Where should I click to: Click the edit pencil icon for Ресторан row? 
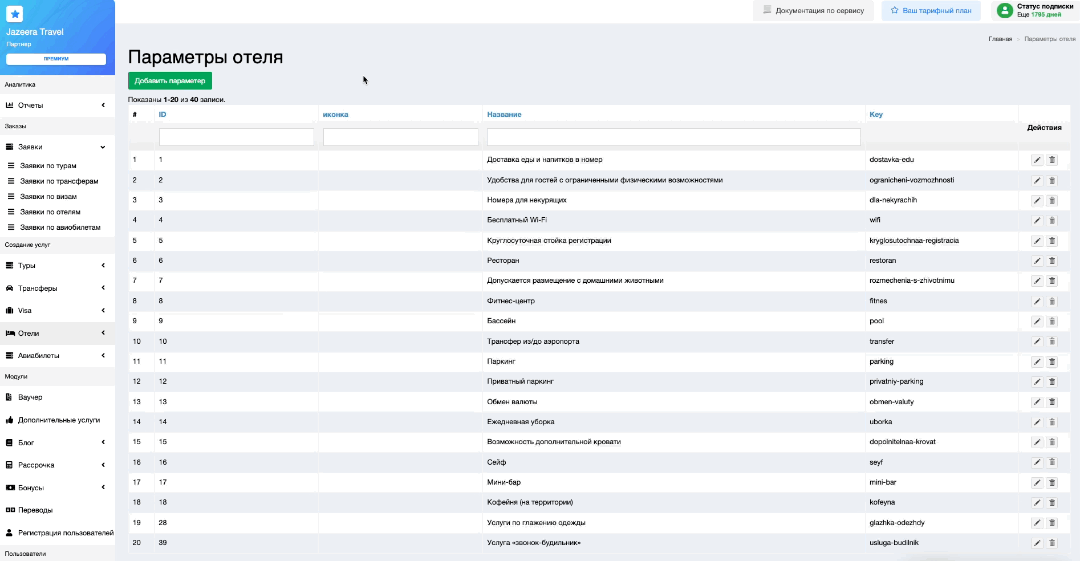(1037, 261)
